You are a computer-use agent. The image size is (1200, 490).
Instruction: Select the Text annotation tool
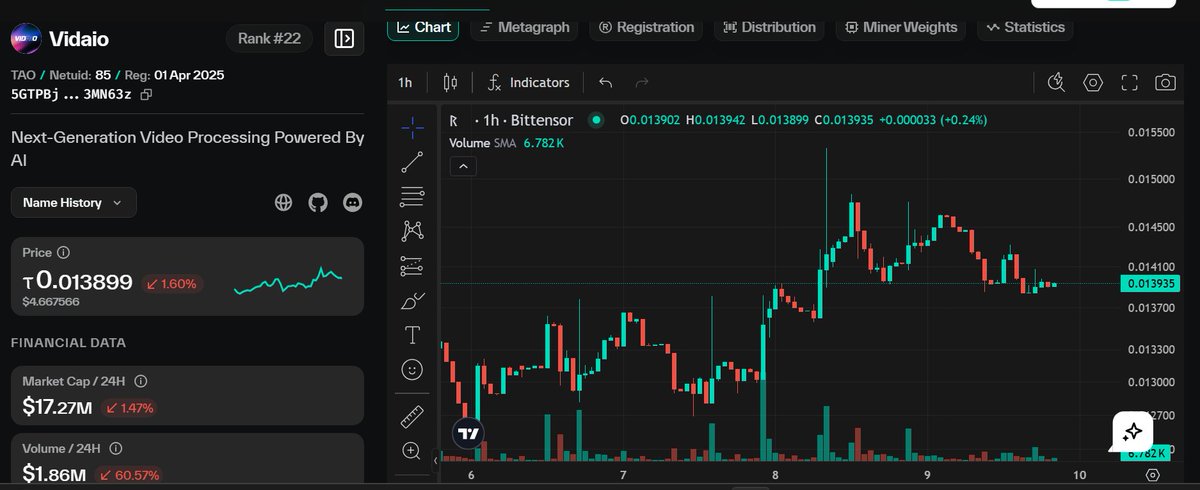pyautogui.click(x=412, y=334)
